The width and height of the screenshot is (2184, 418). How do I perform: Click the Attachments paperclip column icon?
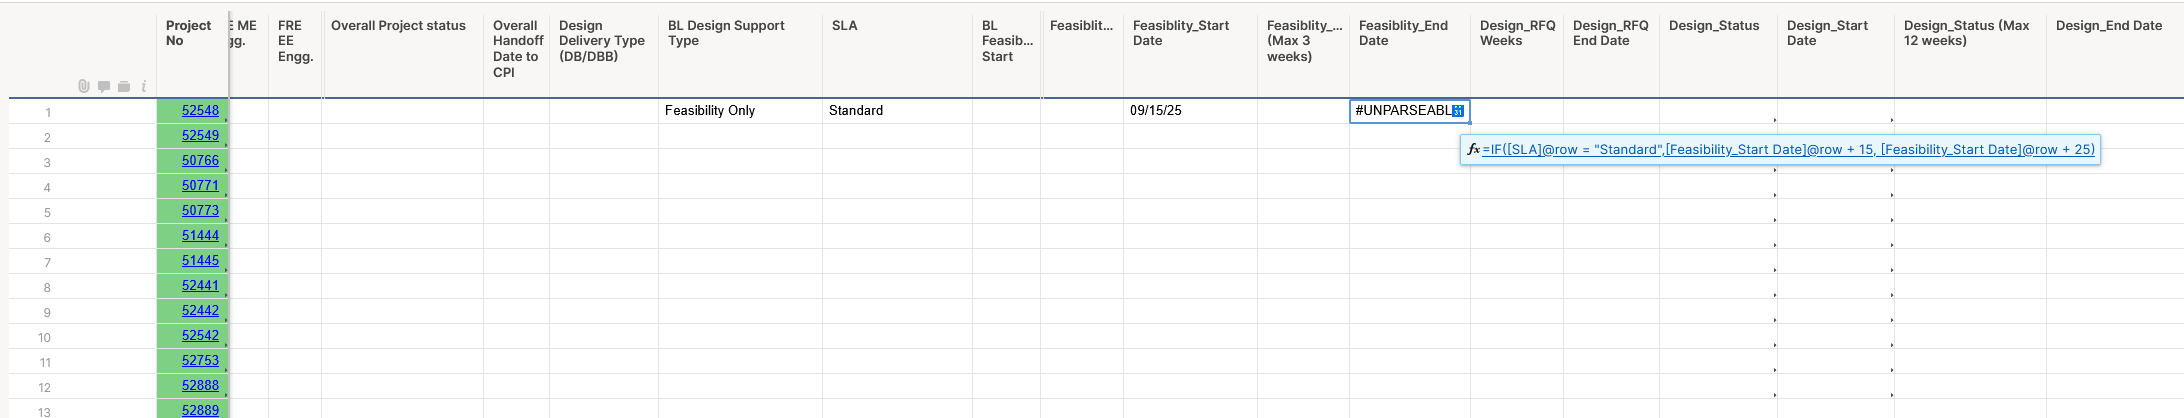coord(84,87)
